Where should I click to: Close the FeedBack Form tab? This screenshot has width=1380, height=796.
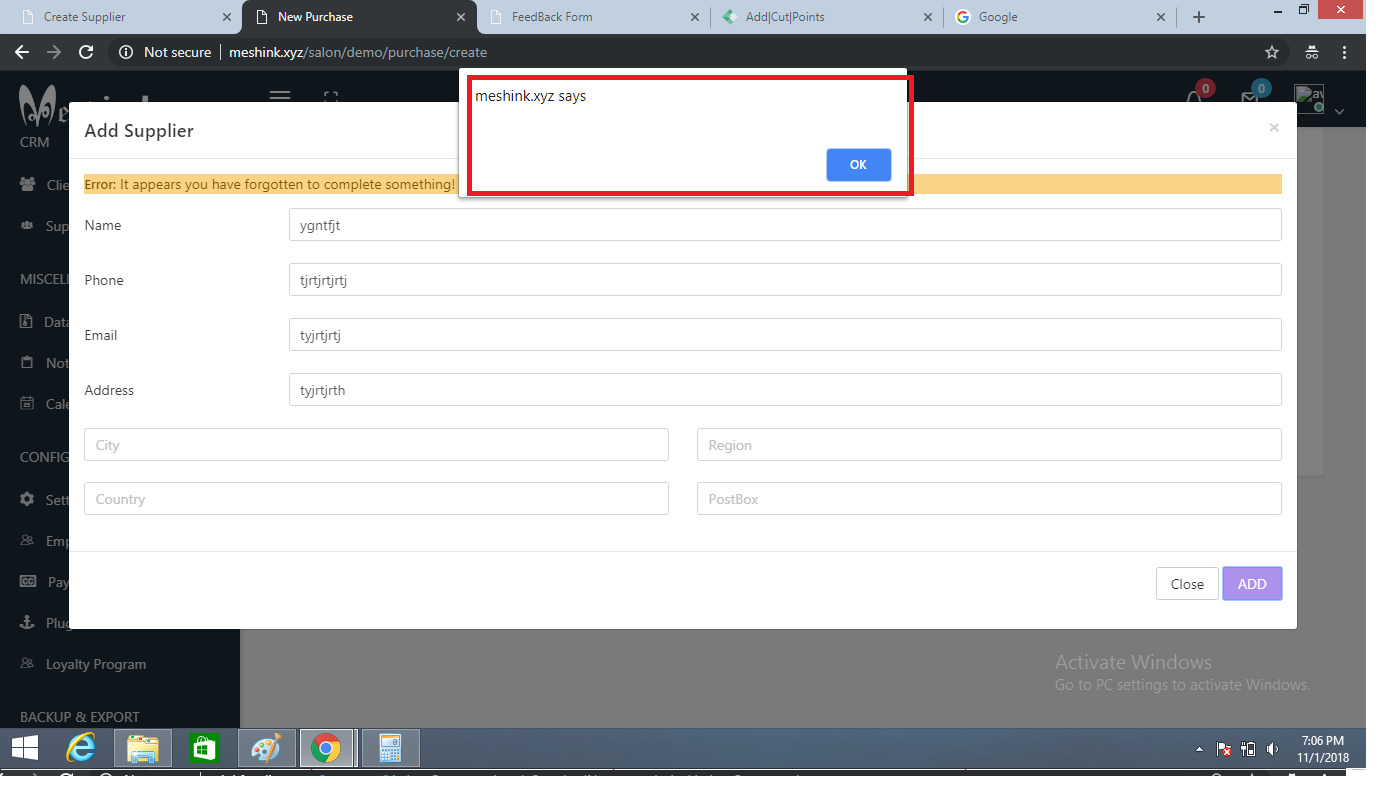(695, 17)
